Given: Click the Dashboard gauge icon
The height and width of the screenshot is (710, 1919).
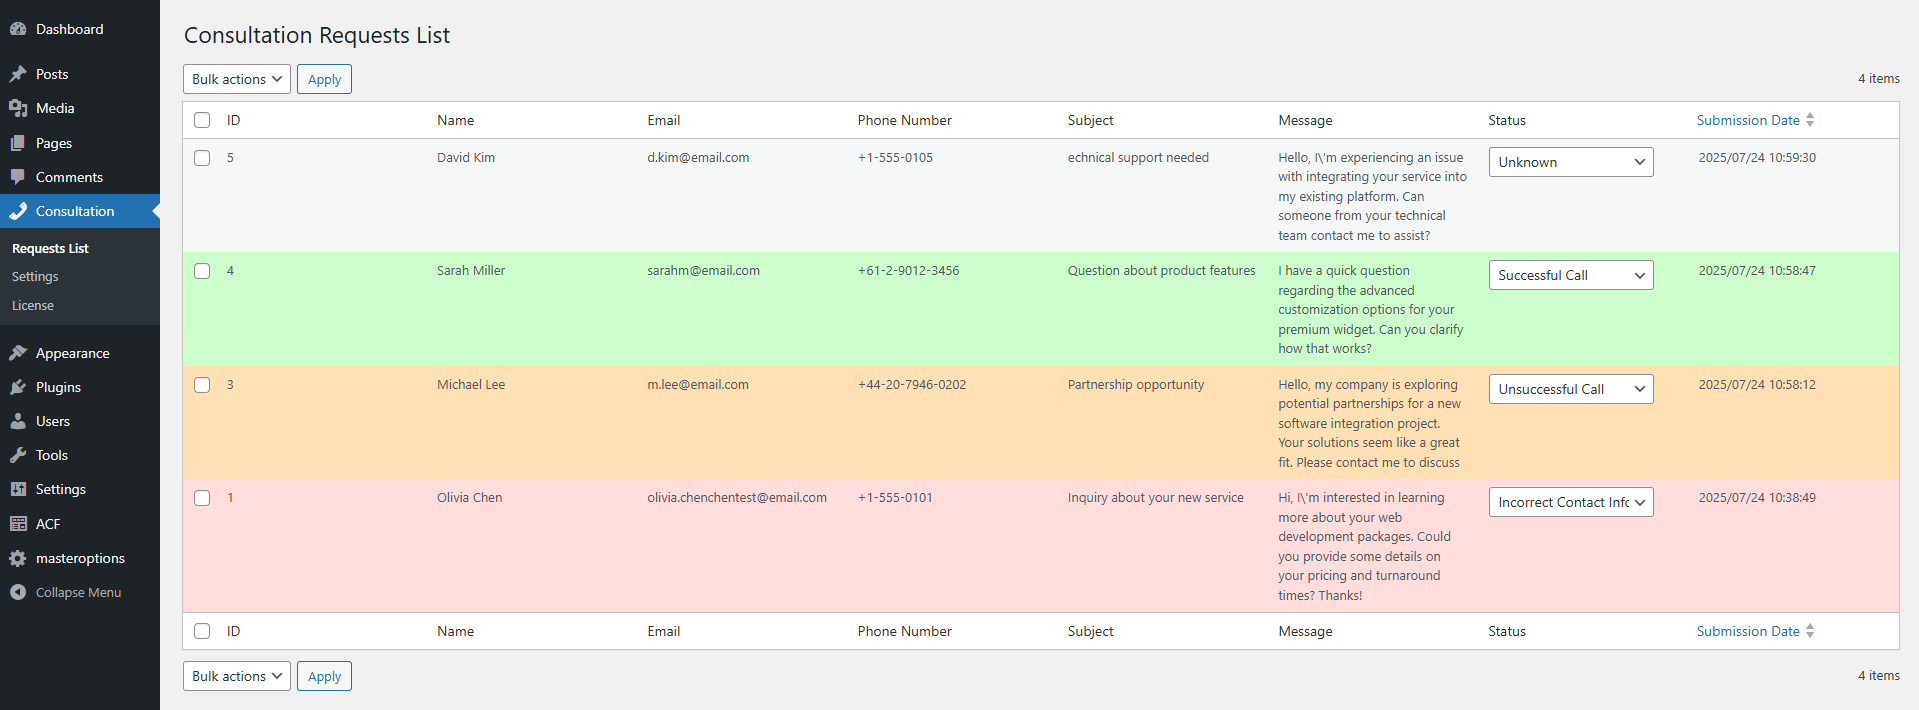Looking at the screenshot, I should click(x=18, y=29).
